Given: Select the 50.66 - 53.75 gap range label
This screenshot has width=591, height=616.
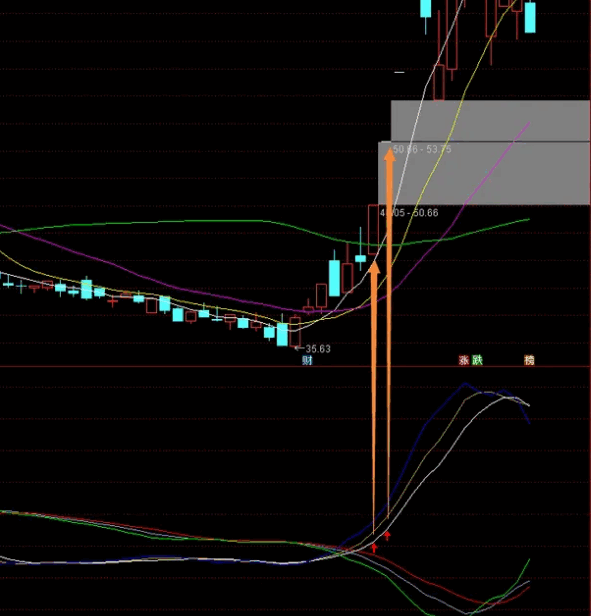Looking at the screenshot, I should 422,149.
